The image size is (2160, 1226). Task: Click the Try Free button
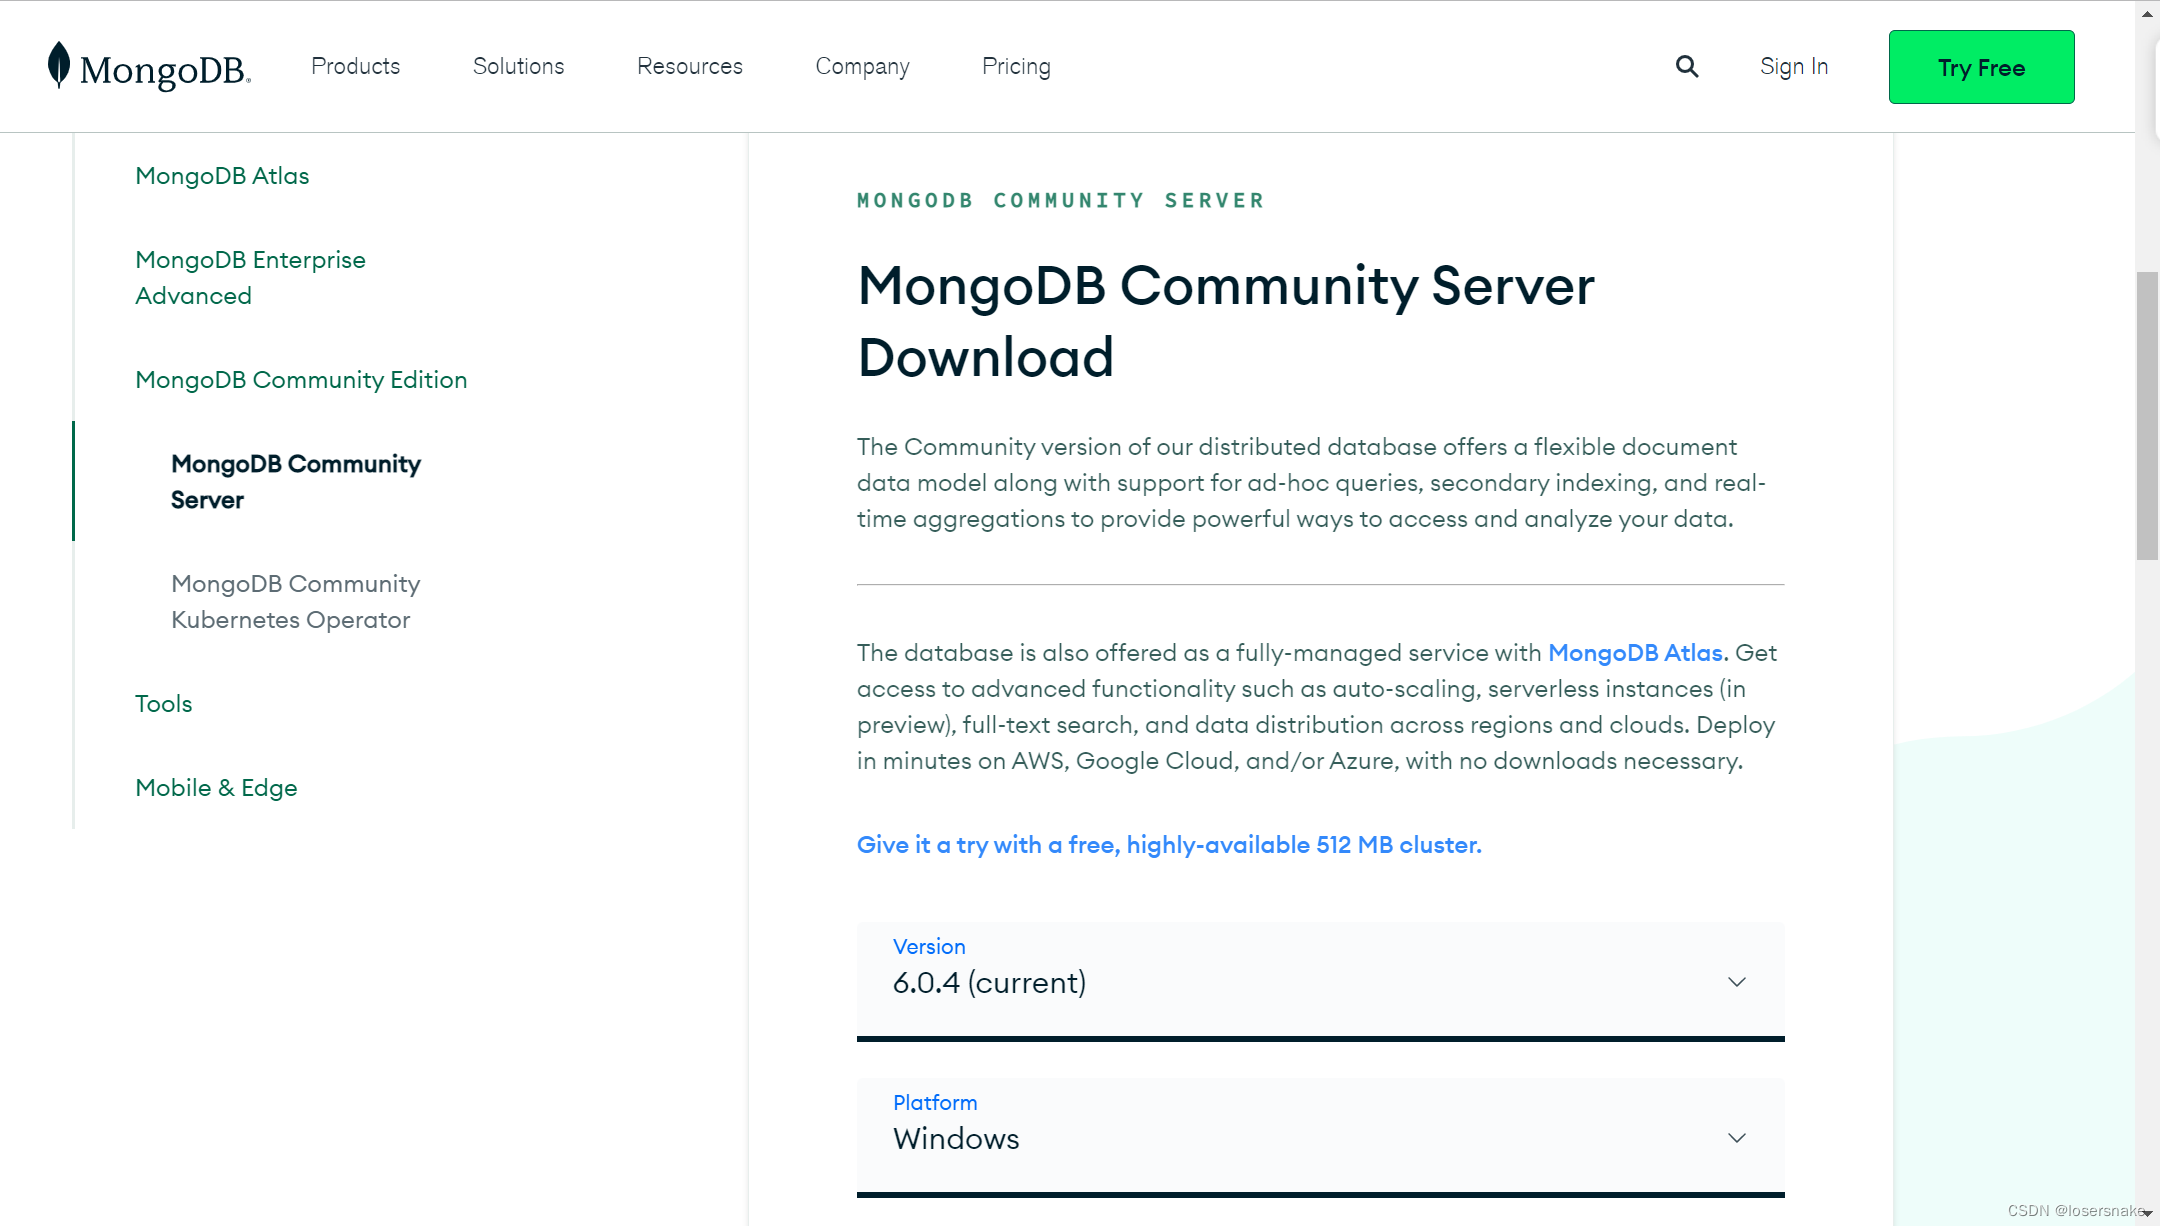tap(1980, 67)
